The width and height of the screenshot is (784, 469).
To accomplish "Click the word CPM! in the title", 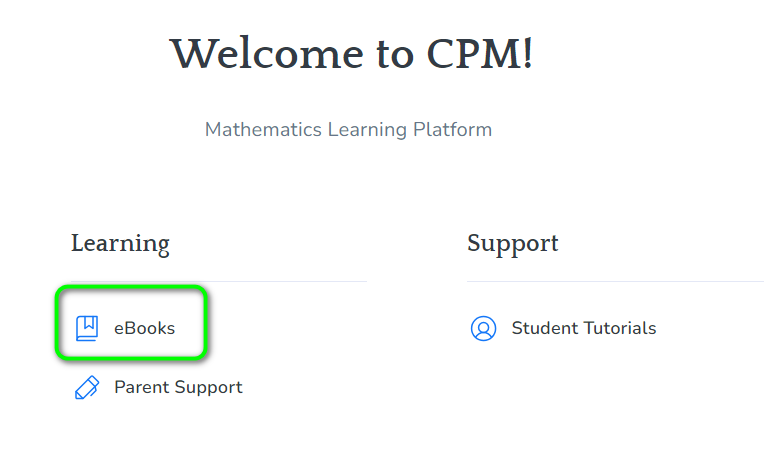I will 480,54.
